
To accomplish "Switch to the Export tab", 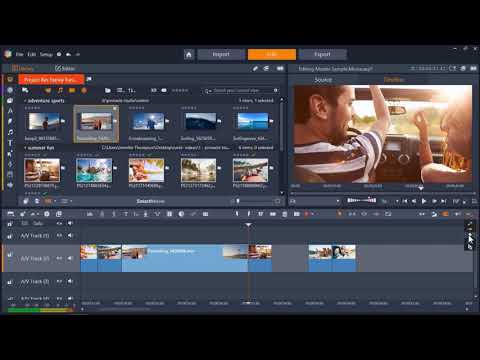I will pos(322,54).
